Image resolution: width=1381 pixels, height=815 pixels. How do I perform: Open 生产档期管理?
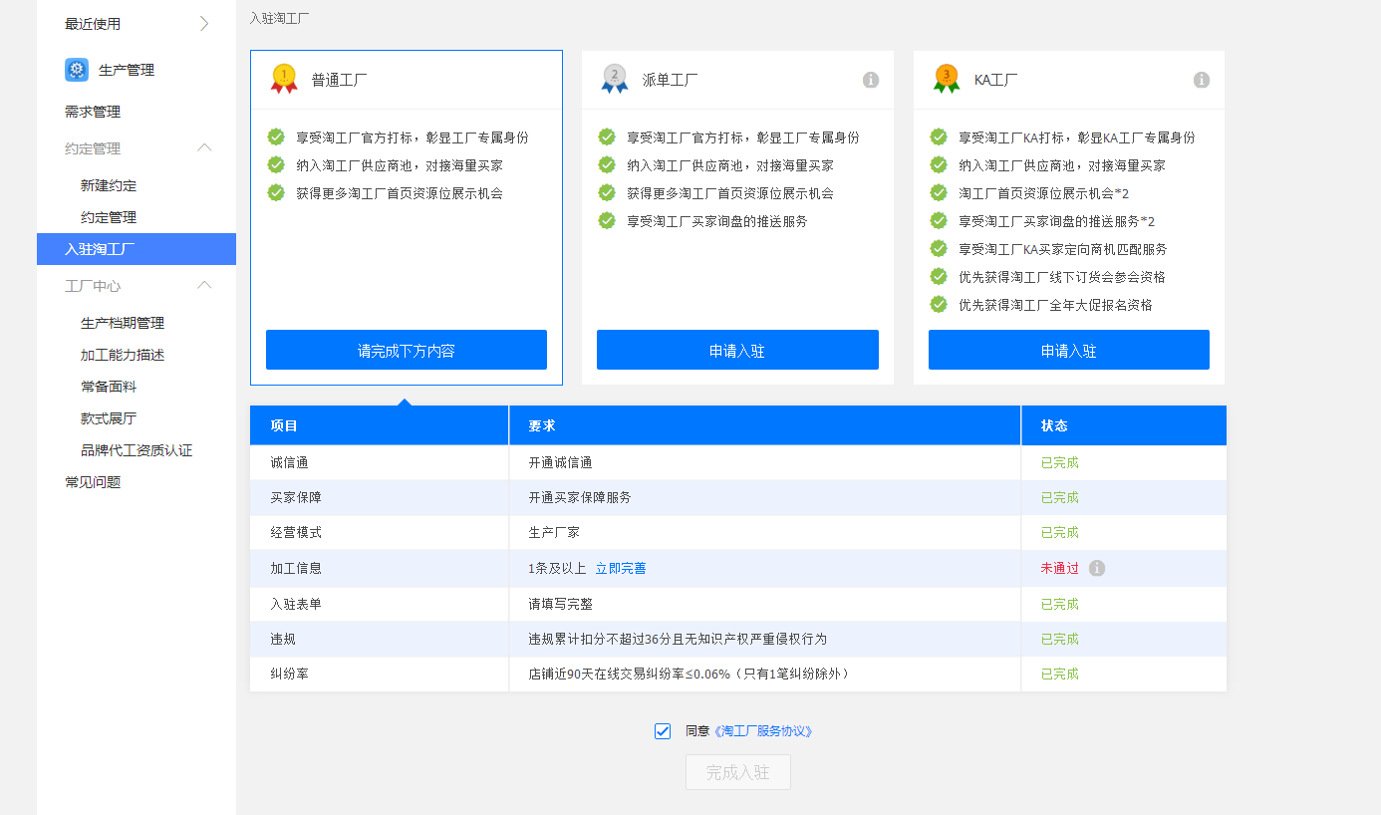[x=123, y=323]
